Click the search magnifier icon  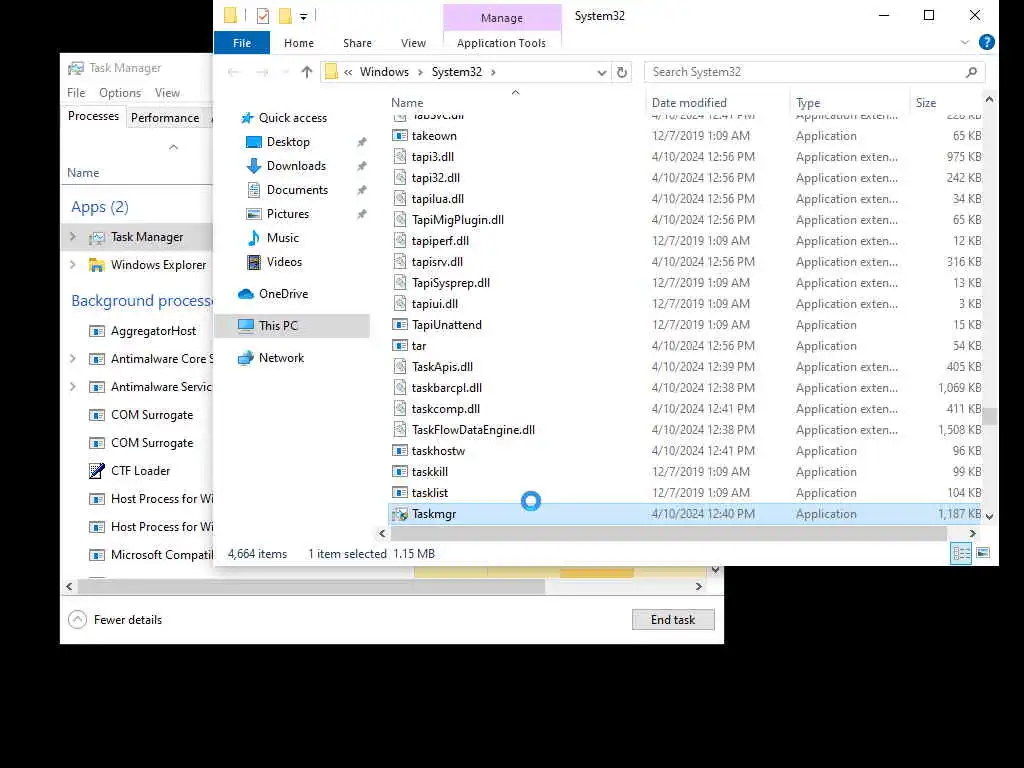[971, 72]
